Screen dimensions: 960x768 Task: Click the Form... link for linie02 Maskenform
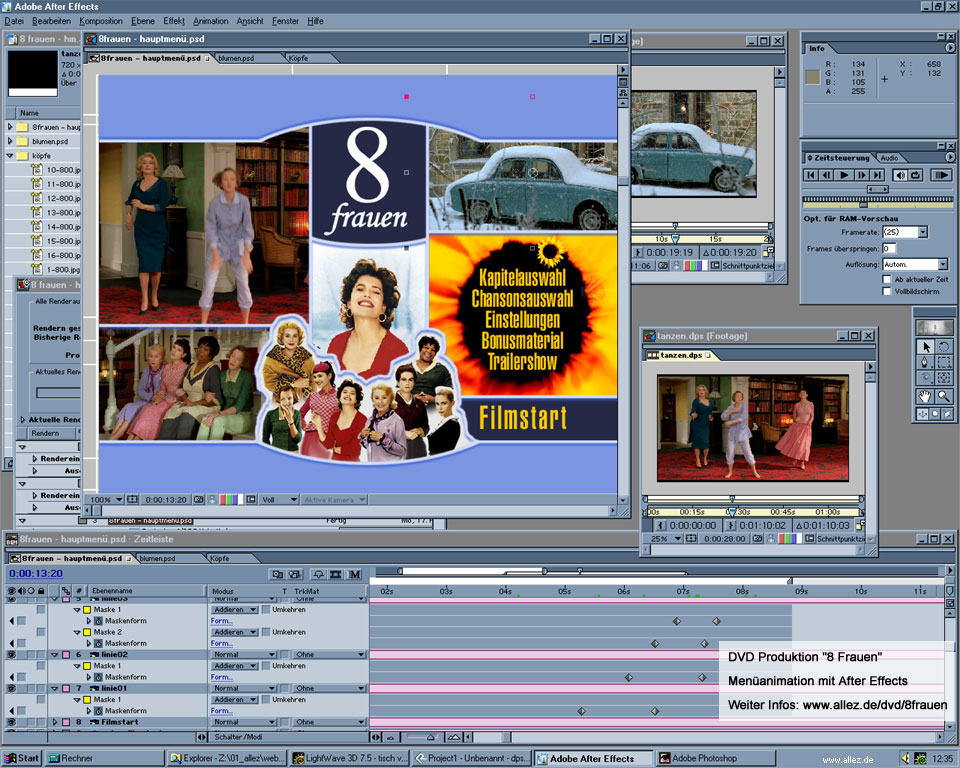point(221,677)
